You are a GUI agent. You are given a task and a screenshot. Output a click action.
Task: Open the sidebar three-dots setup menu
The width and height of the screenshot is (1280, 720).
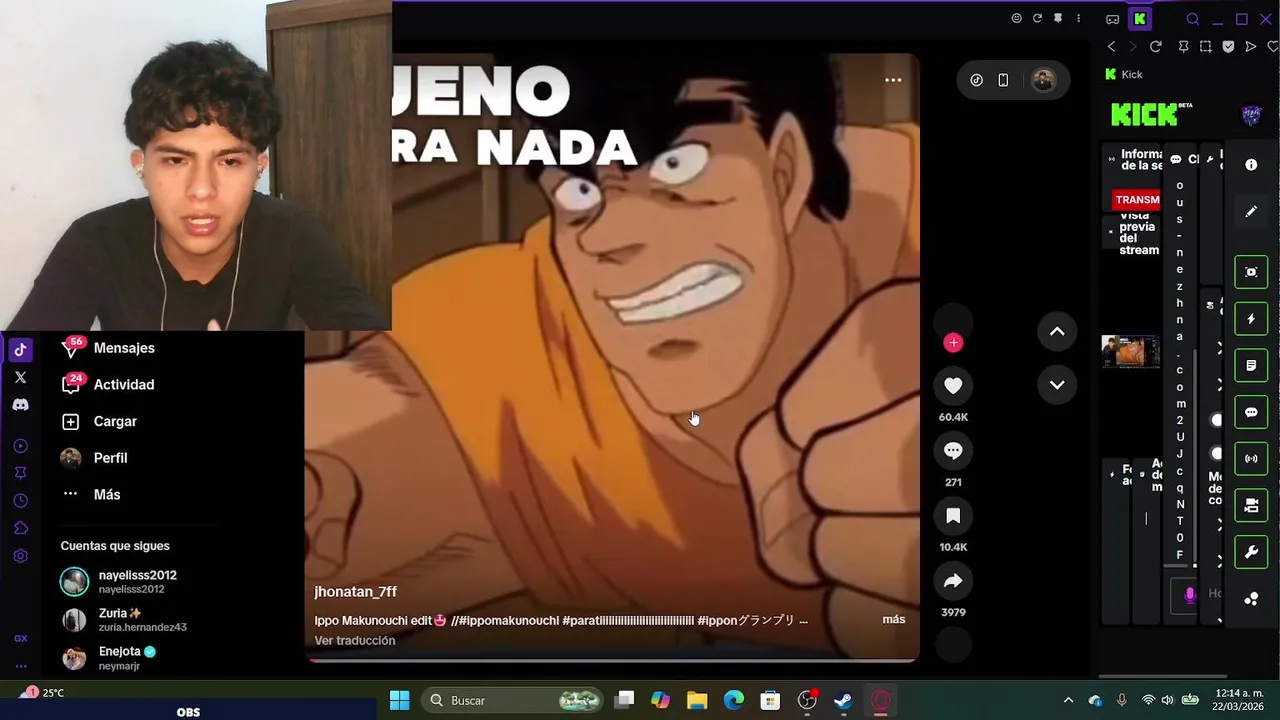pyautogui.click(x=20, y=666)
